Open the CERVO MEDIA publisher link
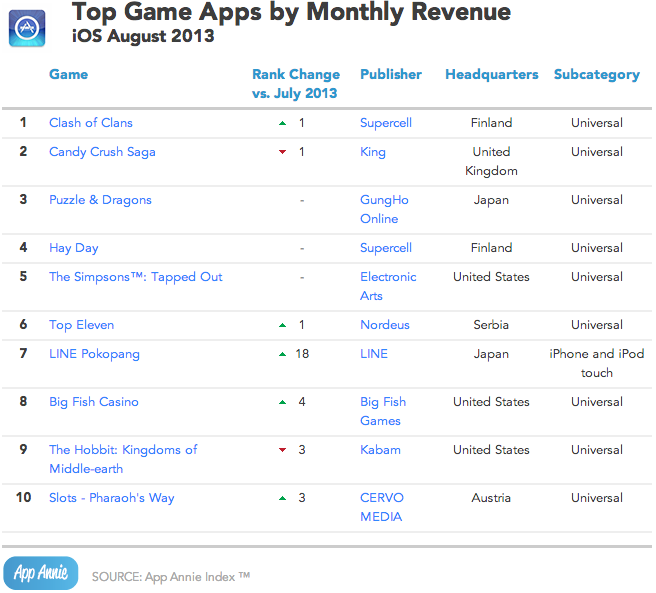Screen dimensions: 656x593 (382, 507)
